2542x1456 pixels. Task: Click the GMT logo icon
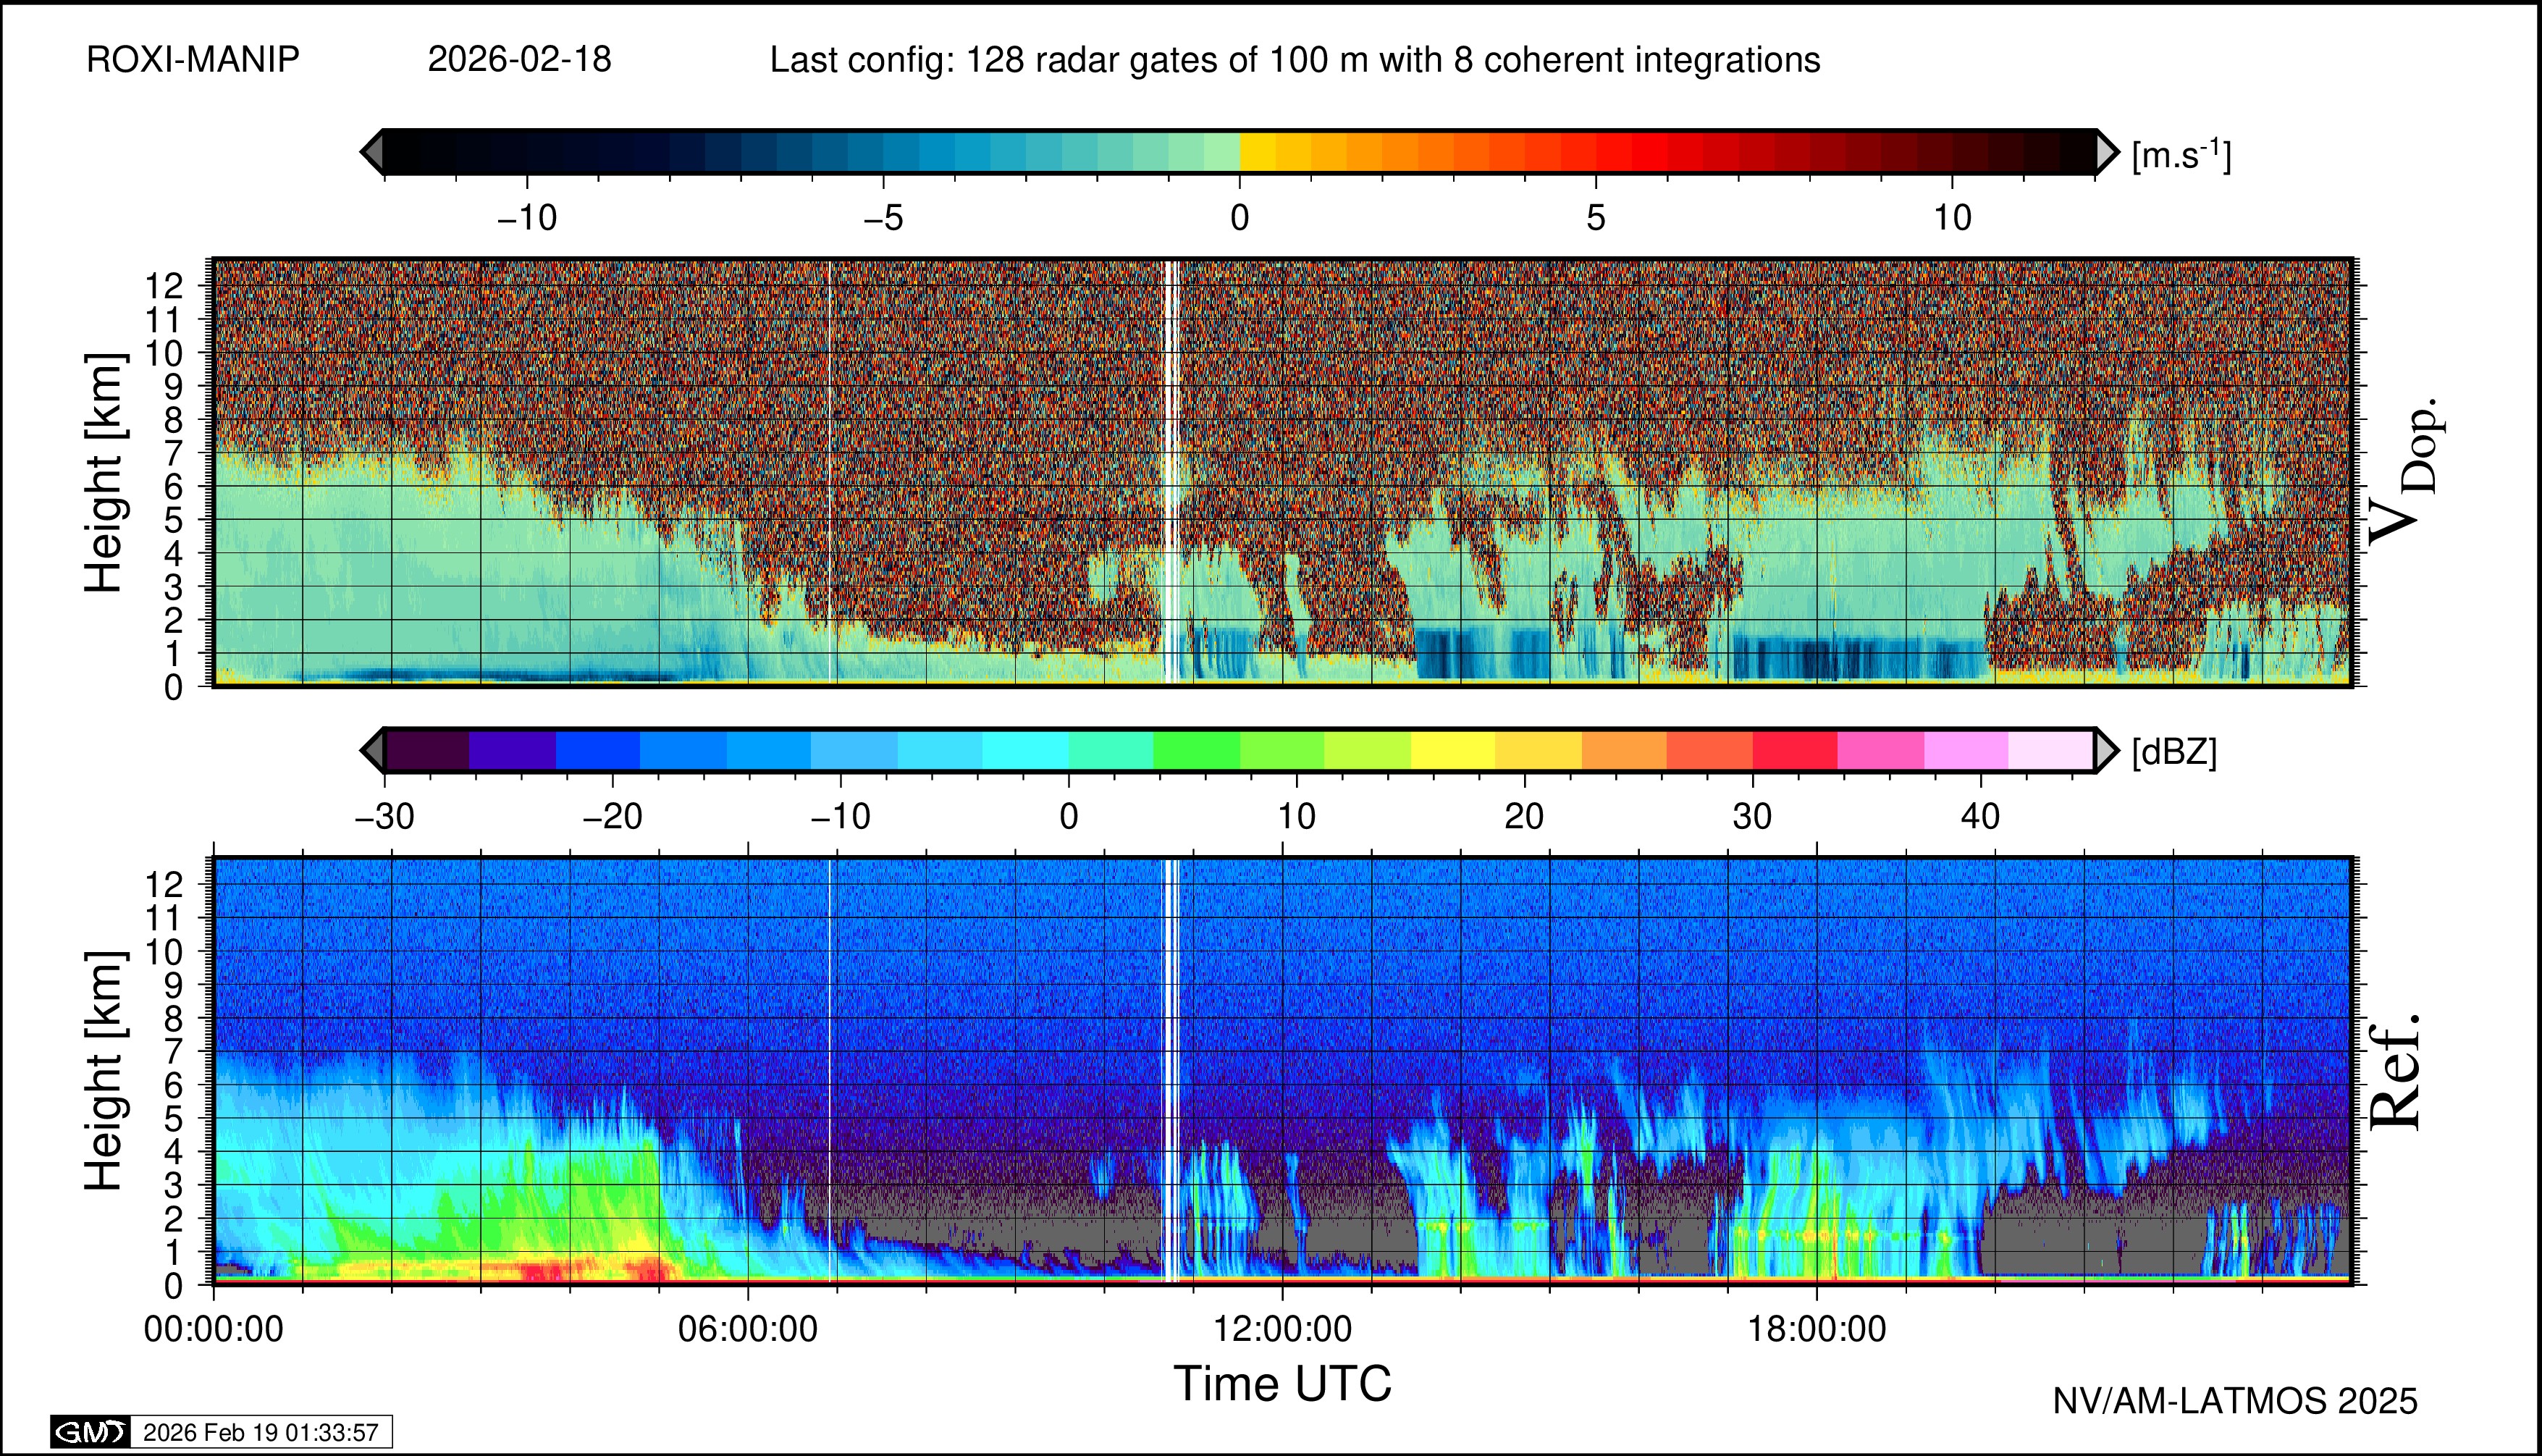pos(90,1432)
